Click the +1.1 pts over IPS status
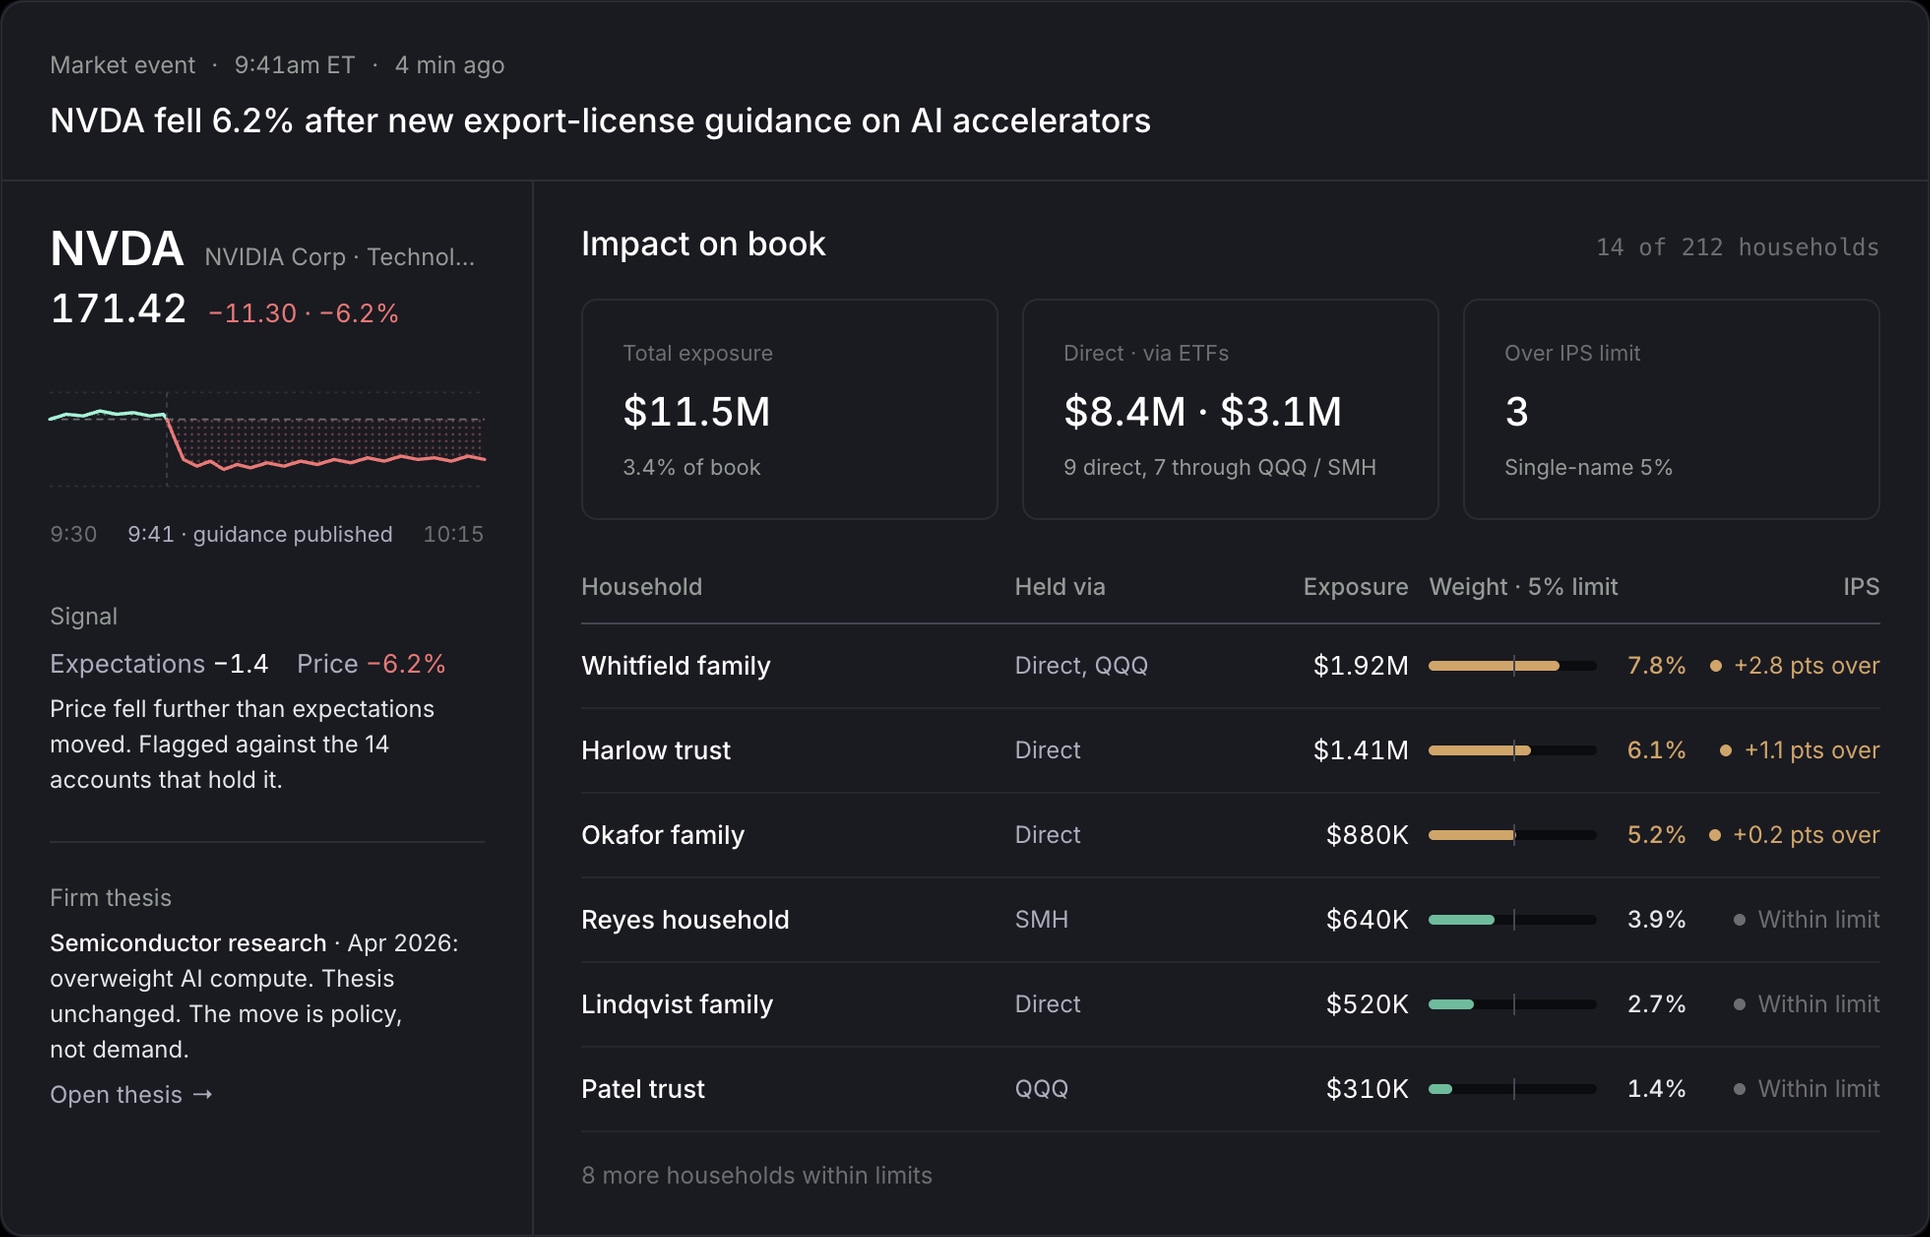1930x1237 pixels. 1800,750
